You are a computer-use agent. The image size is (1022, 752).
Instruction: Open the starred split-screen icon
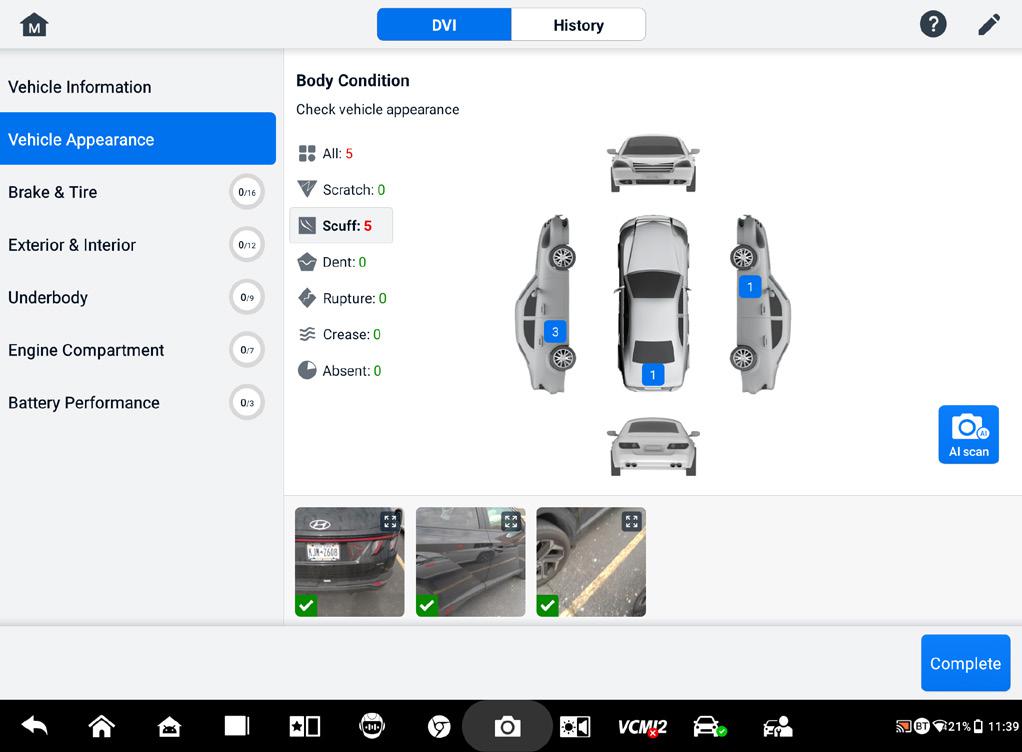point(304,726)
